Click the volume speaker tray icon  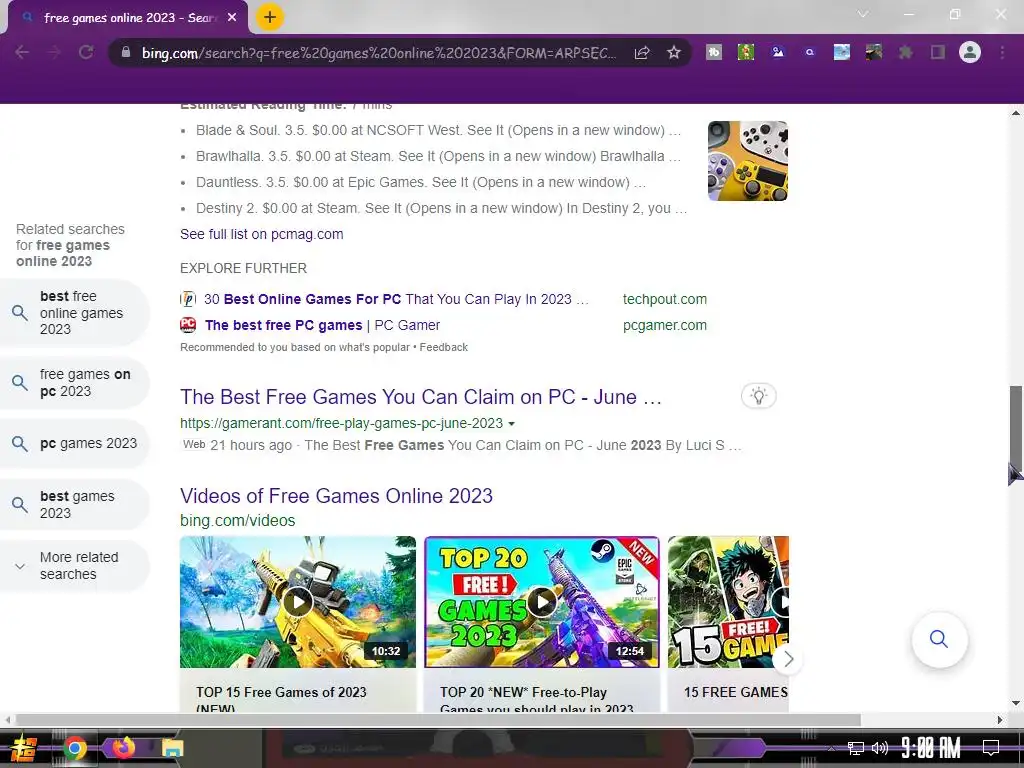(x=880, y=748)
